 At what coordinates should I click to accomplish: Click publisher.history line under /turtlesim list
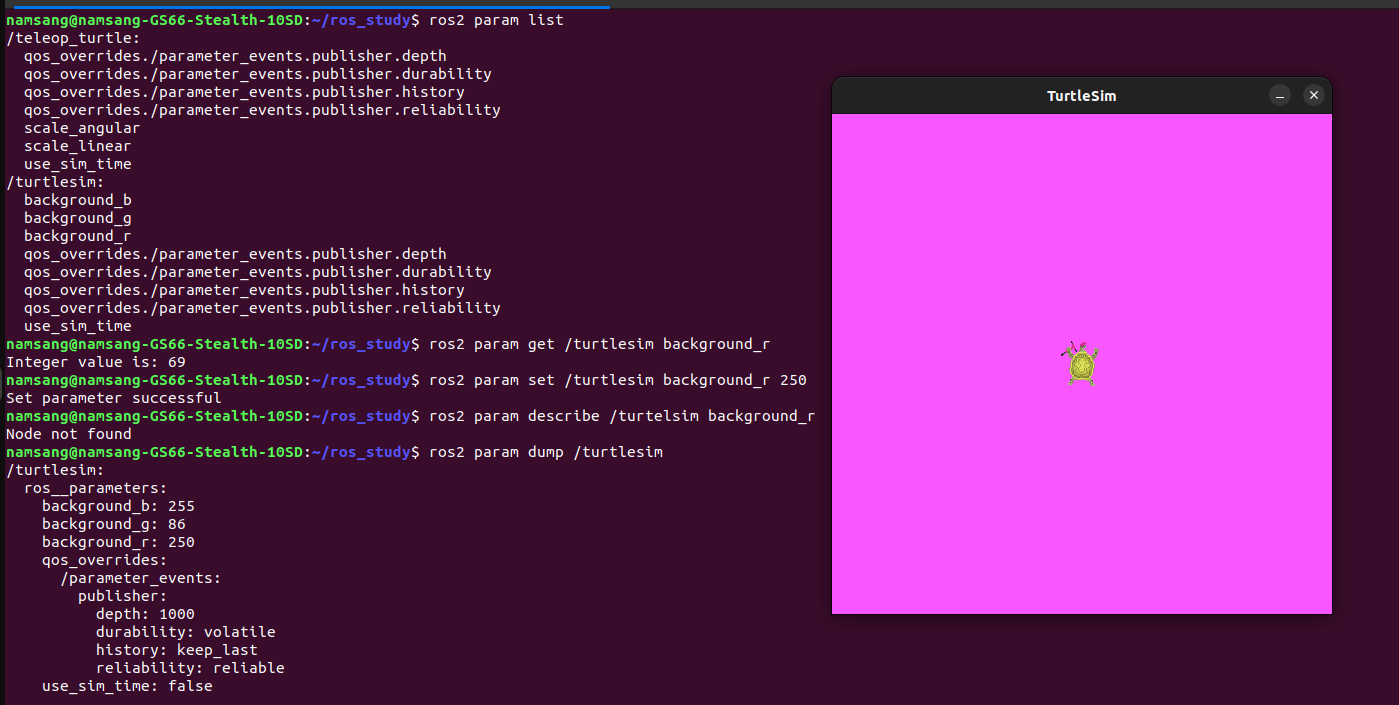pos(244,290)
